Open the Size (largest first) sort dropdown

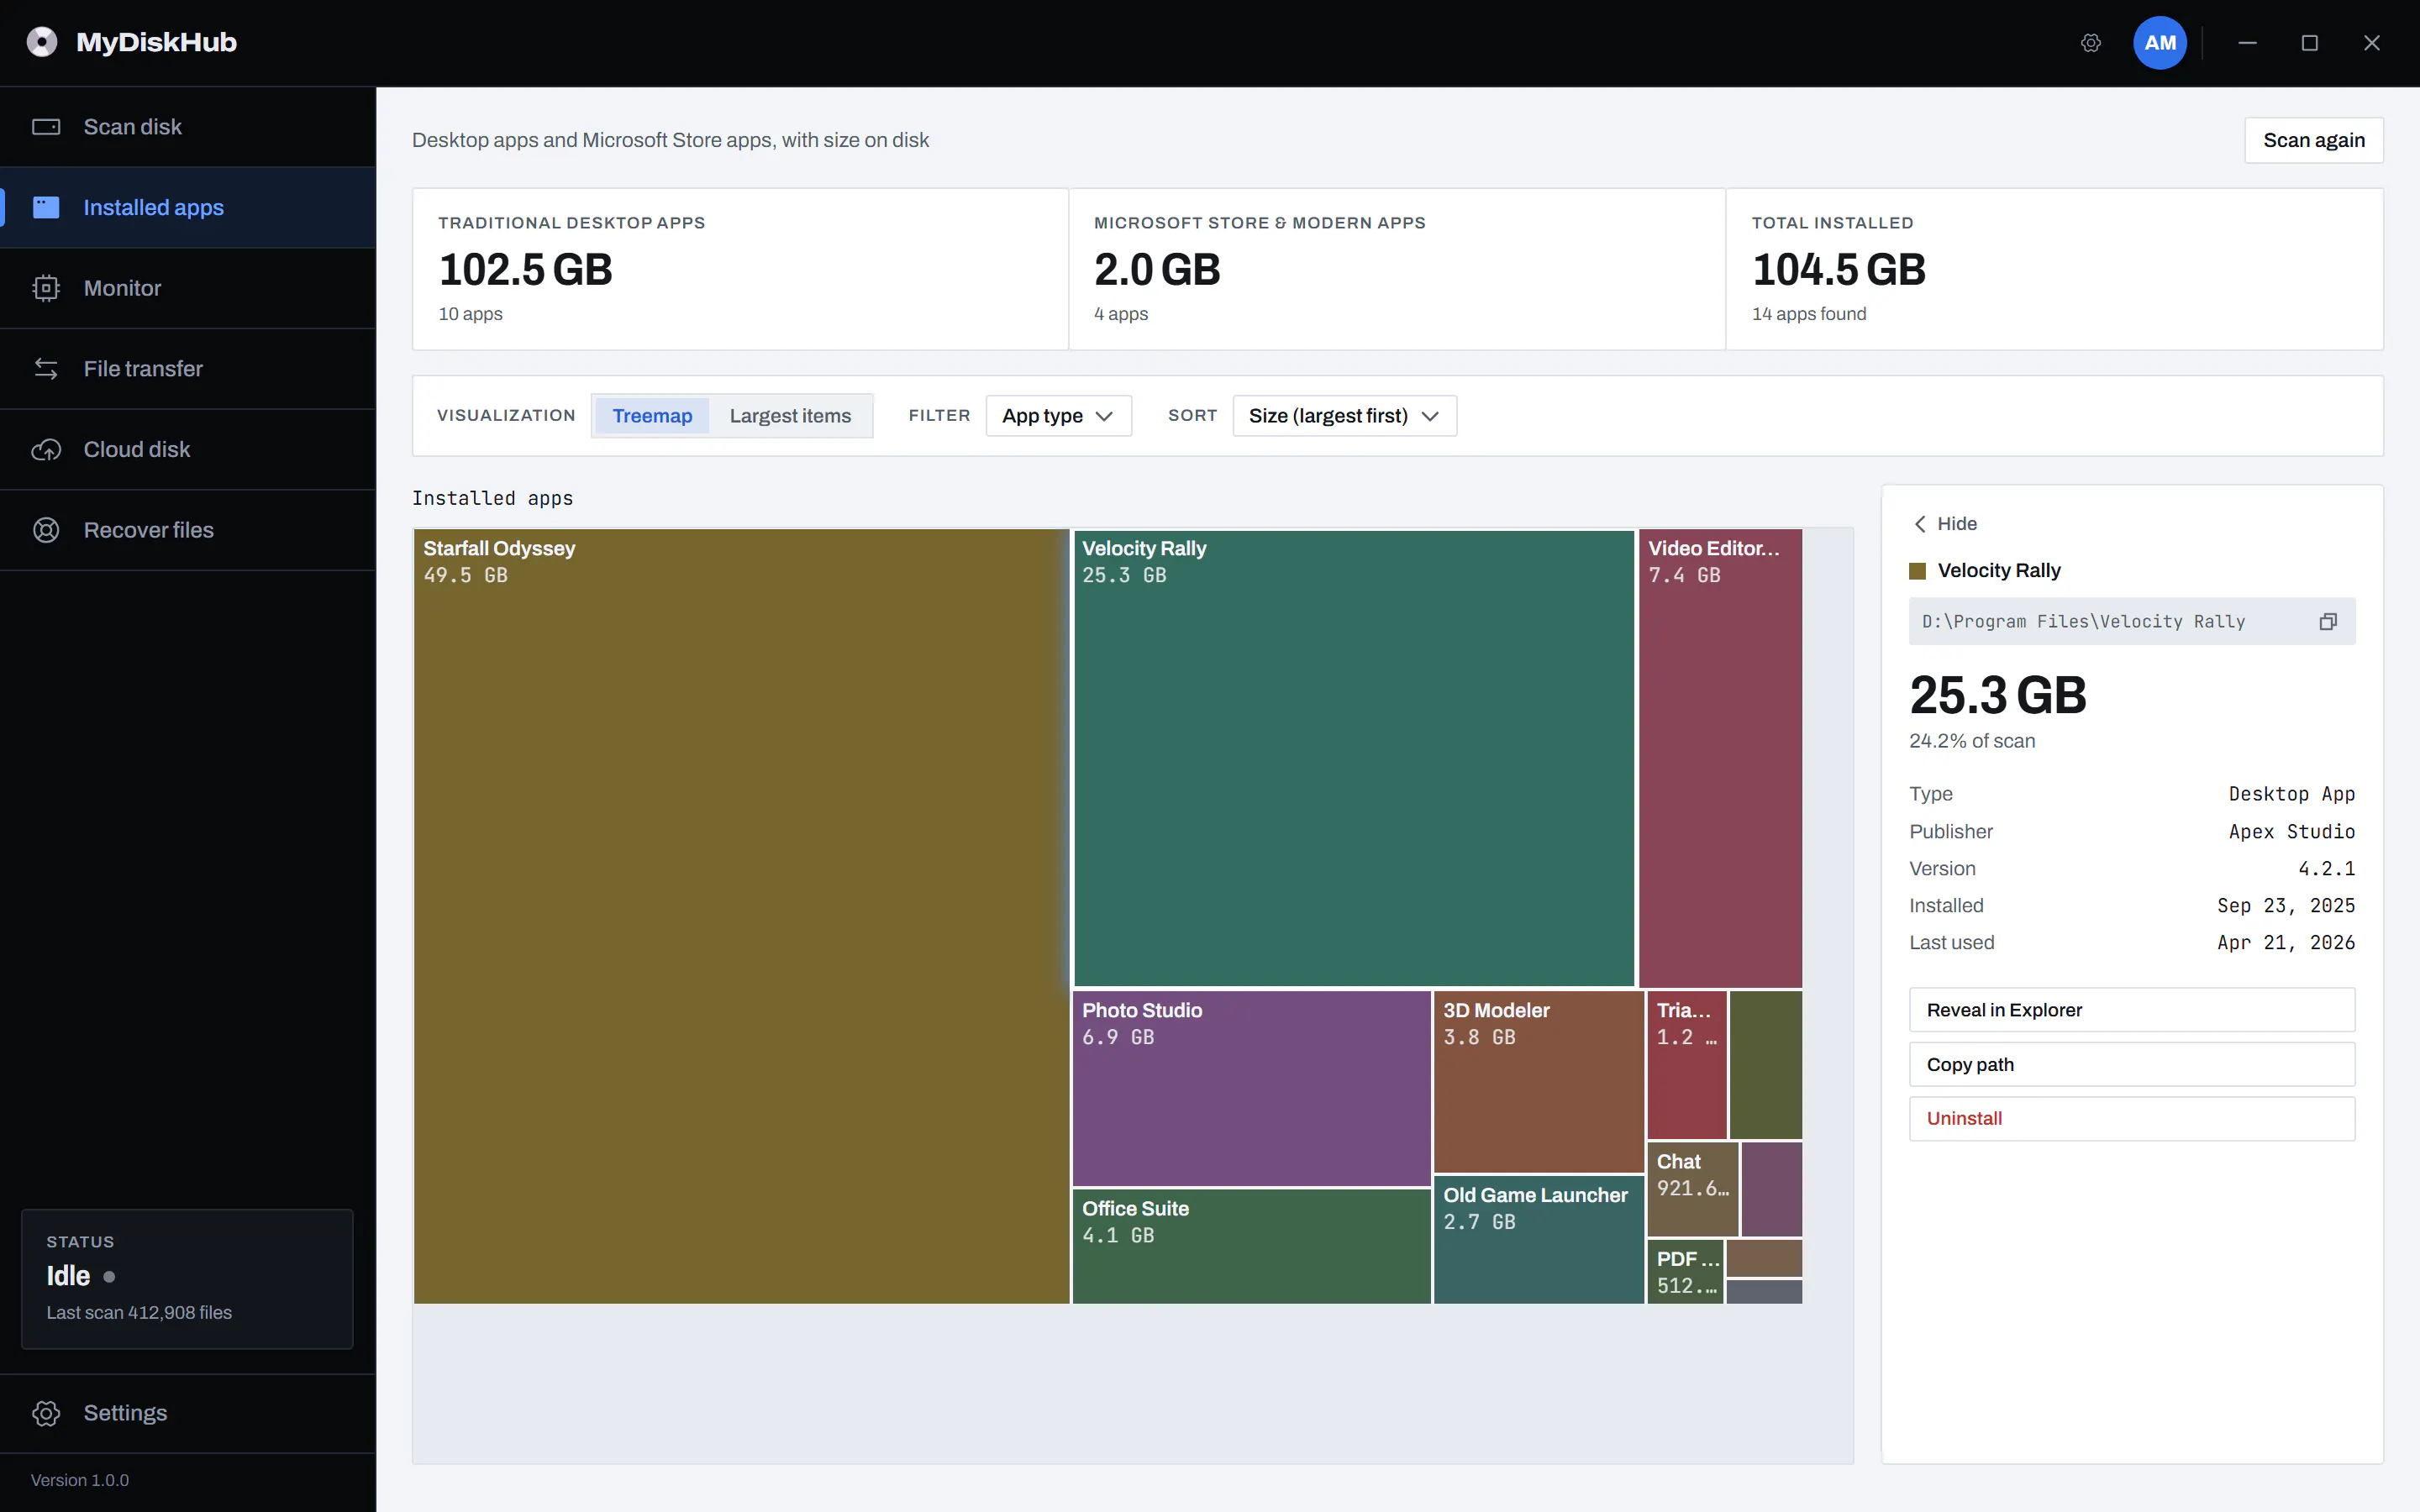click(1344, 416)
